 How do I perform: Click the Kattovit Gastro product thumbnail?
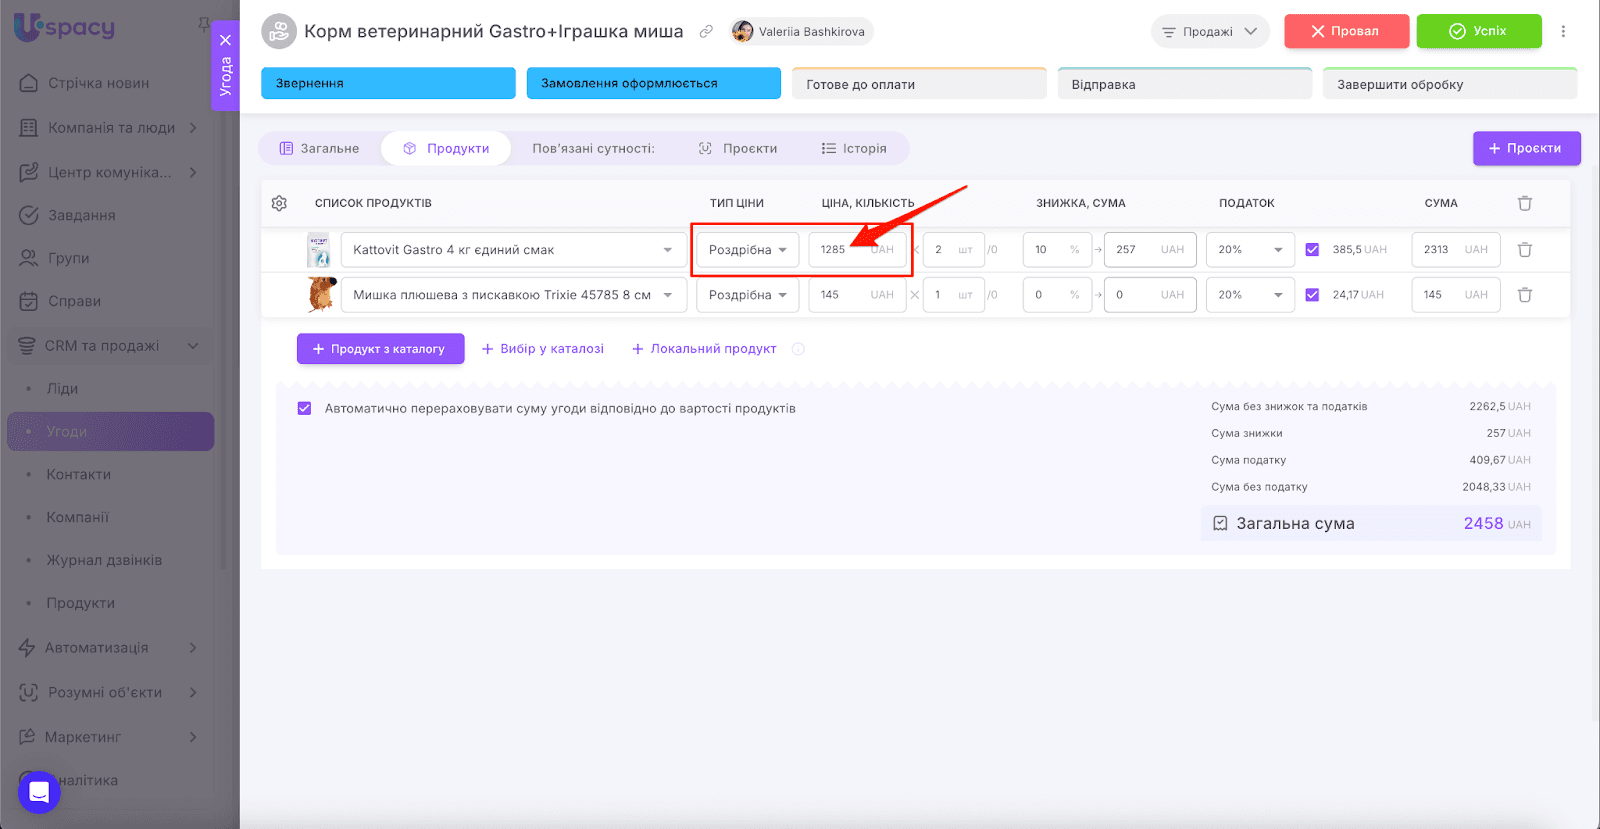pos(319,250)
